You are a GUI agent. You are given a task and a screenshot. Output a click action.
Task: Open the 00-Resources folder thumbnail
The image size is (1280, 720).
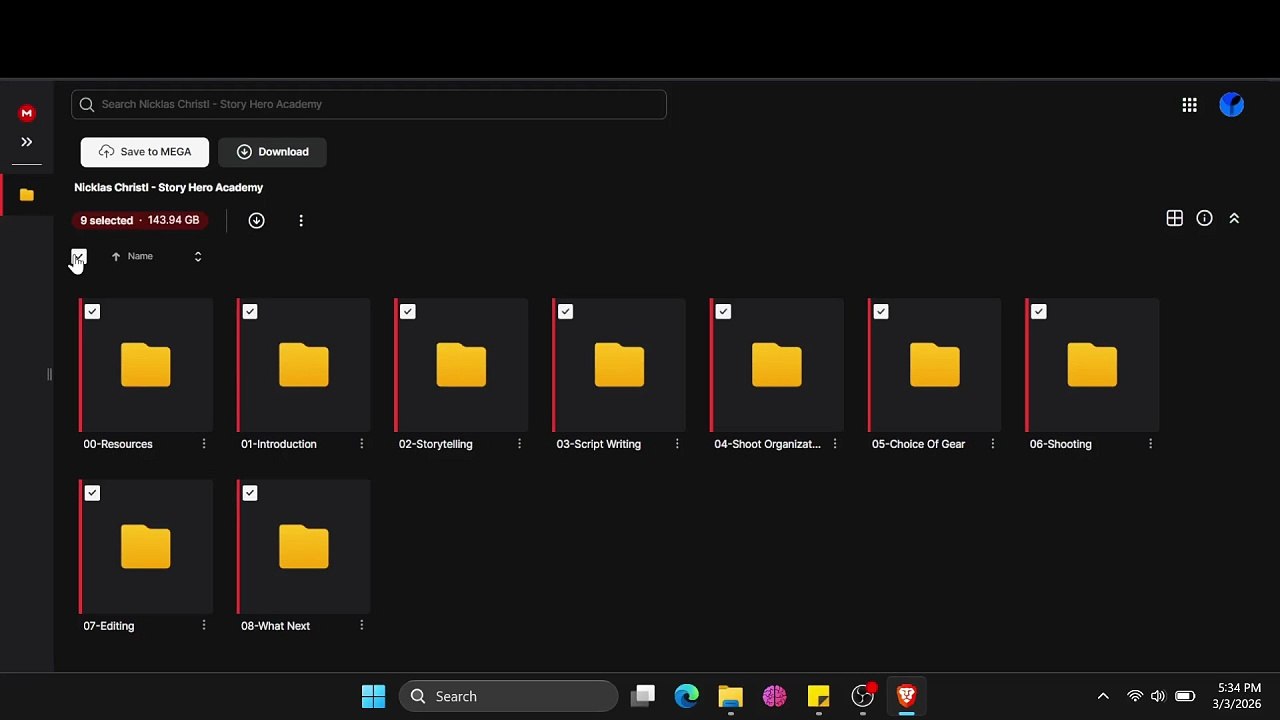click(x=146, y=365)
